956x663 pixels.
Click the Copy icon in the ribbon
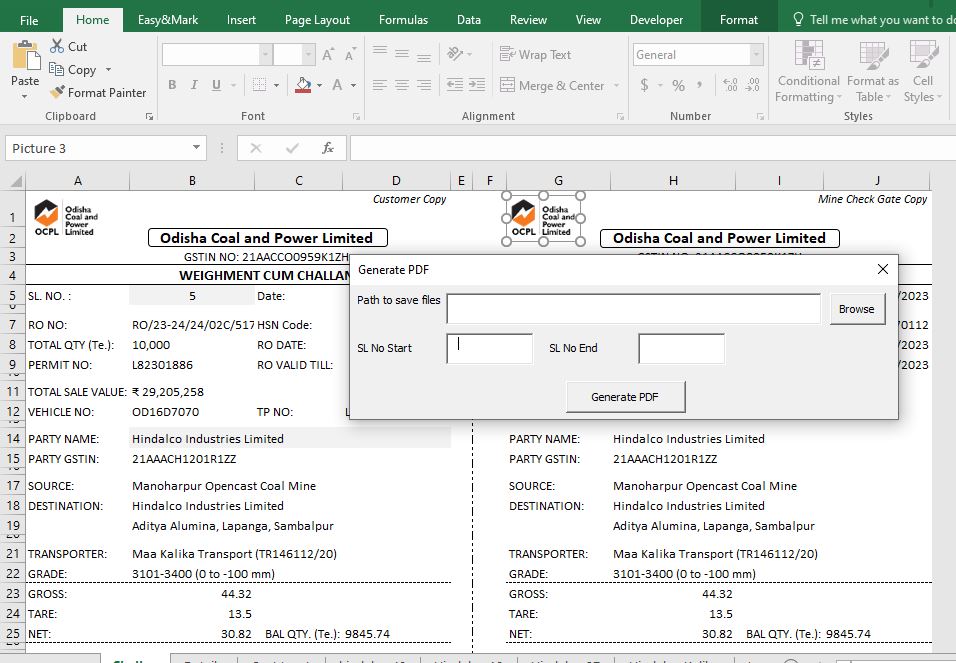(x=58, y=69)
